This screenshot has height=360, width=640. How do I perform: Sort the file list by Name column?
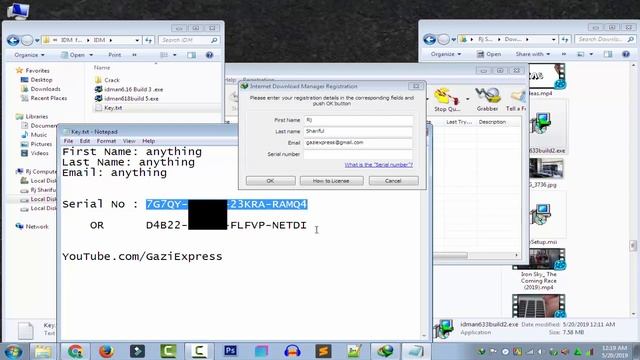[x=102, y=68]
